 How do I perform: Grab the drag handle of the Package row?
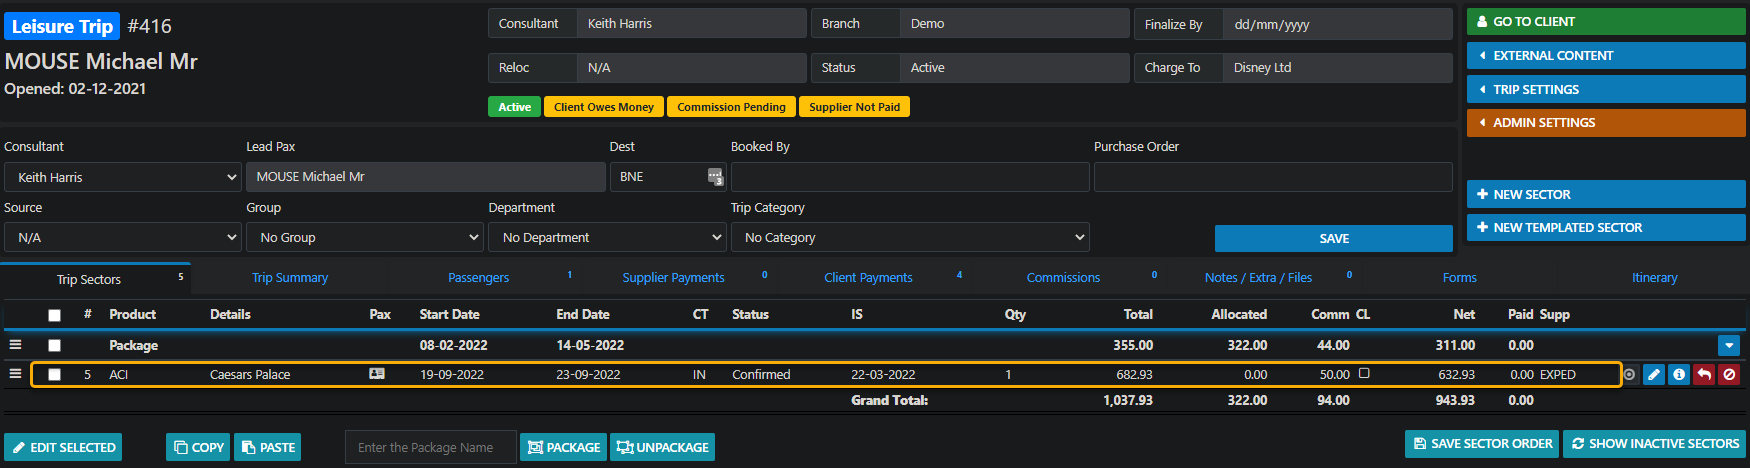[x=15, y=345]
